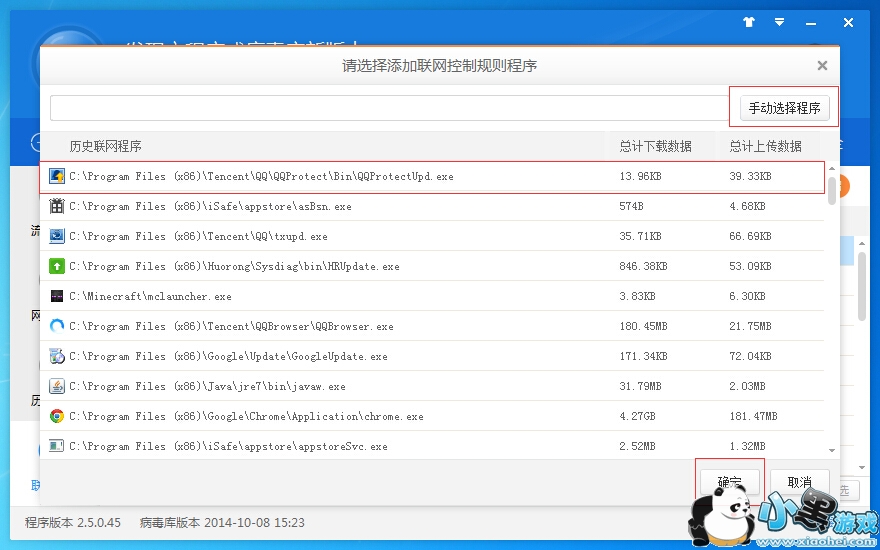Click the asBsn.exe program icon
Image resolution: width=880 pixels, height=550 pixels.
(x=57, y=206)
